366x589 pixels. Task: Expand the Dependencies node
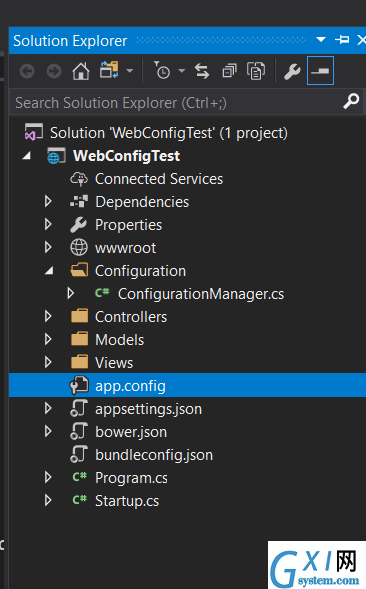48,202
